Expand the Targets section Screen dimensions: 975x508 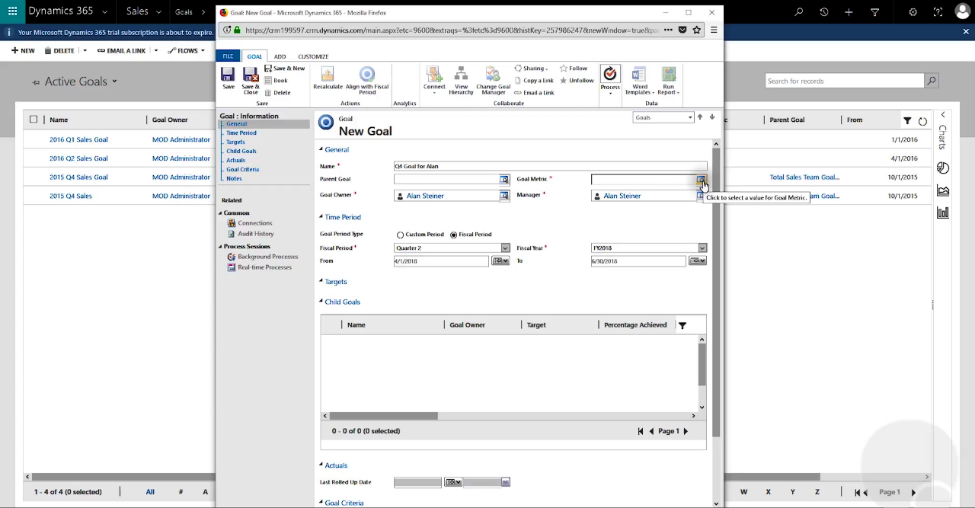[x=321, y=282]
